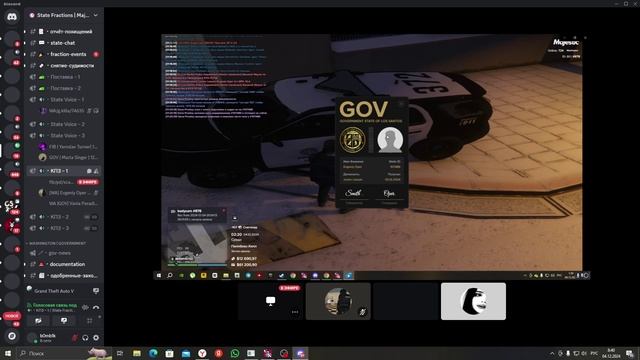The width and height of the screenshot is (640, 360).
Task: Open options dots on stream tile
Action: coord(295,312)
